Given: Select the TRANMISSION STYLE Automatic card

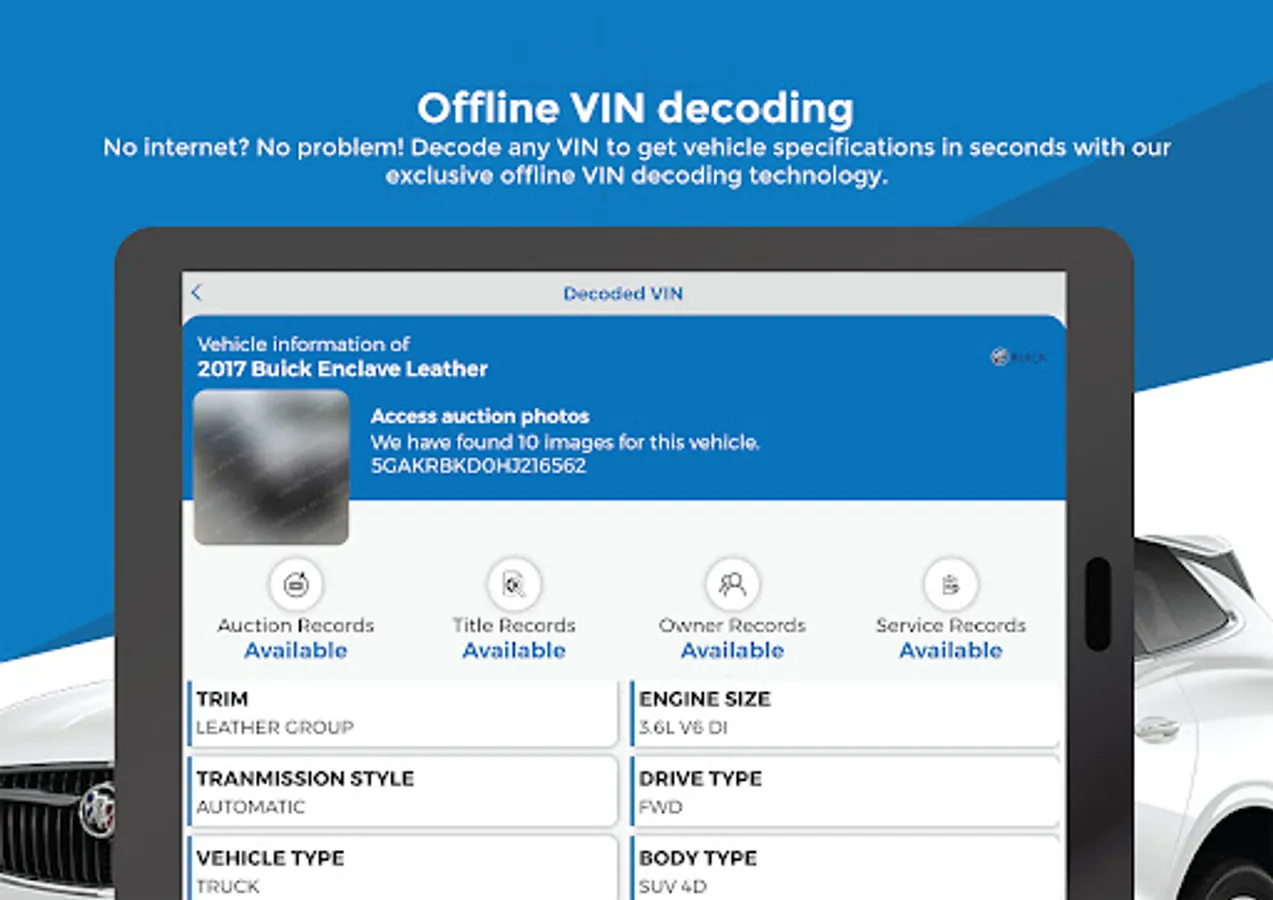Looking at the screenshot, I should point(403,792).
